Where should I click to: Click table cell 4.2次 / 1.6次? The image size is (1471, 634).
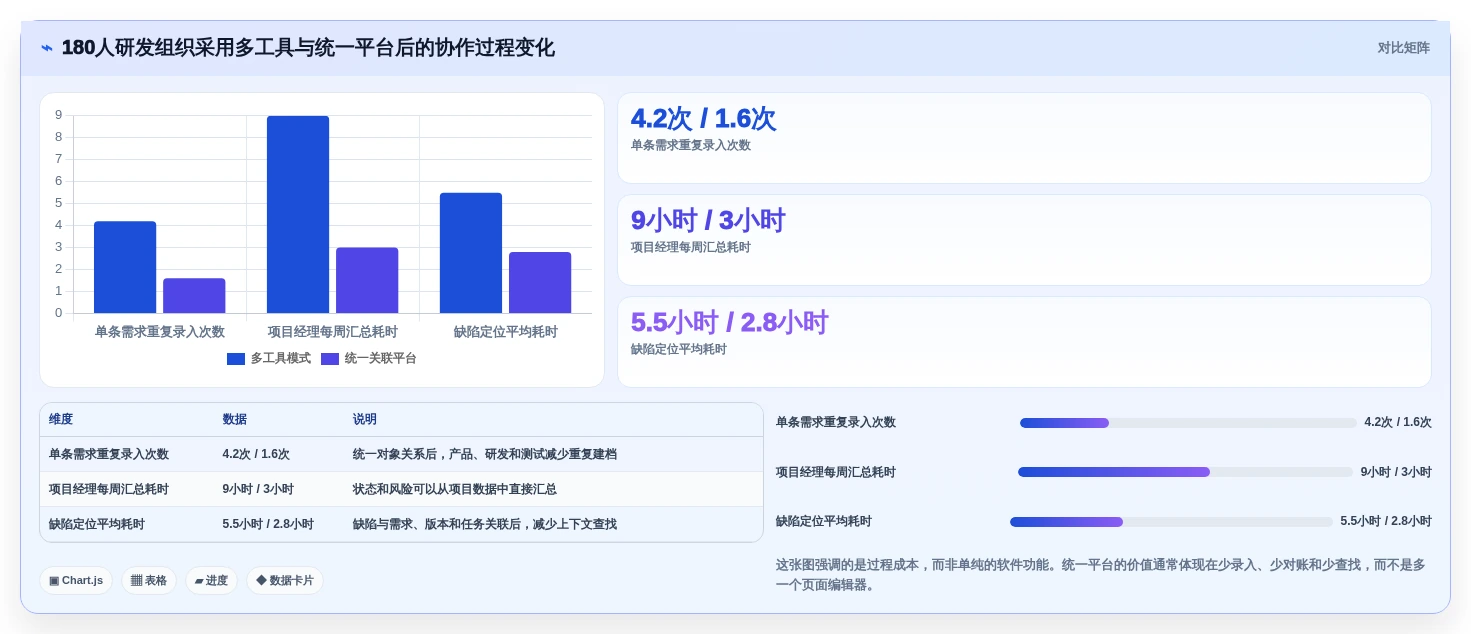(x=256, y=454)
